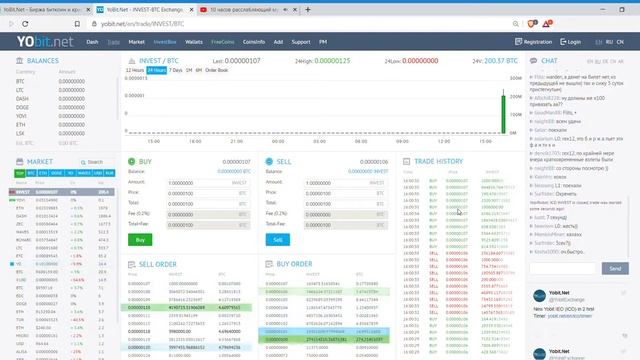640x360 pixels.
Task: Click the Brave rewards triangle icon
Action: [x=547, y=24]
